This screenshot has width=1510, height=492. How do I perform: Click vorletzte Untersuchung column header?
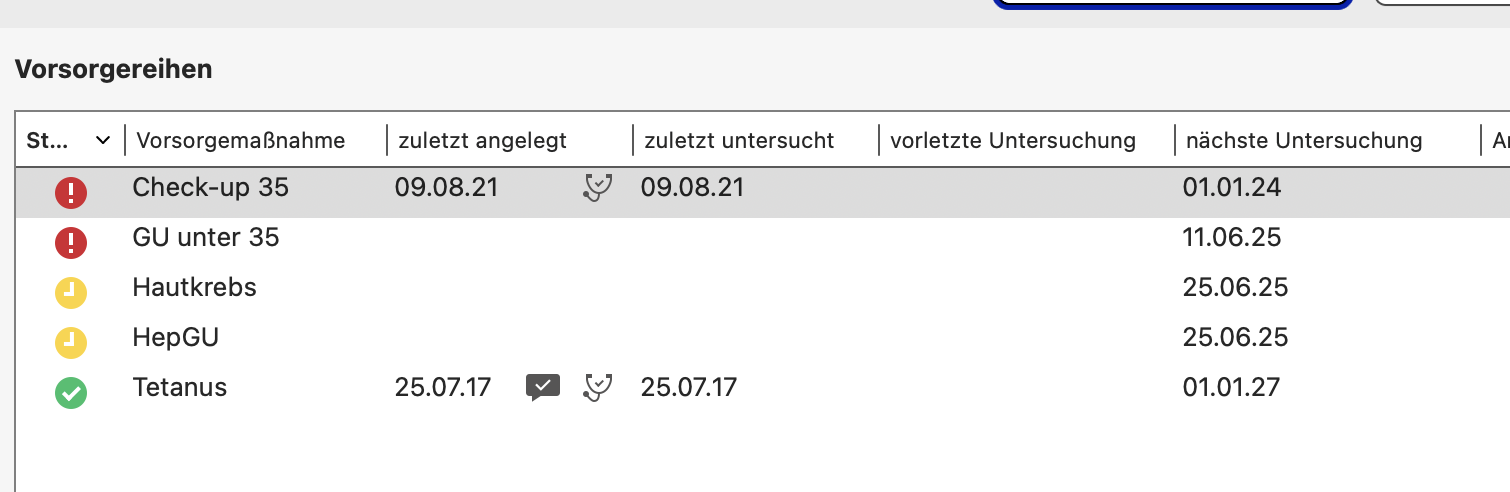1013,141
